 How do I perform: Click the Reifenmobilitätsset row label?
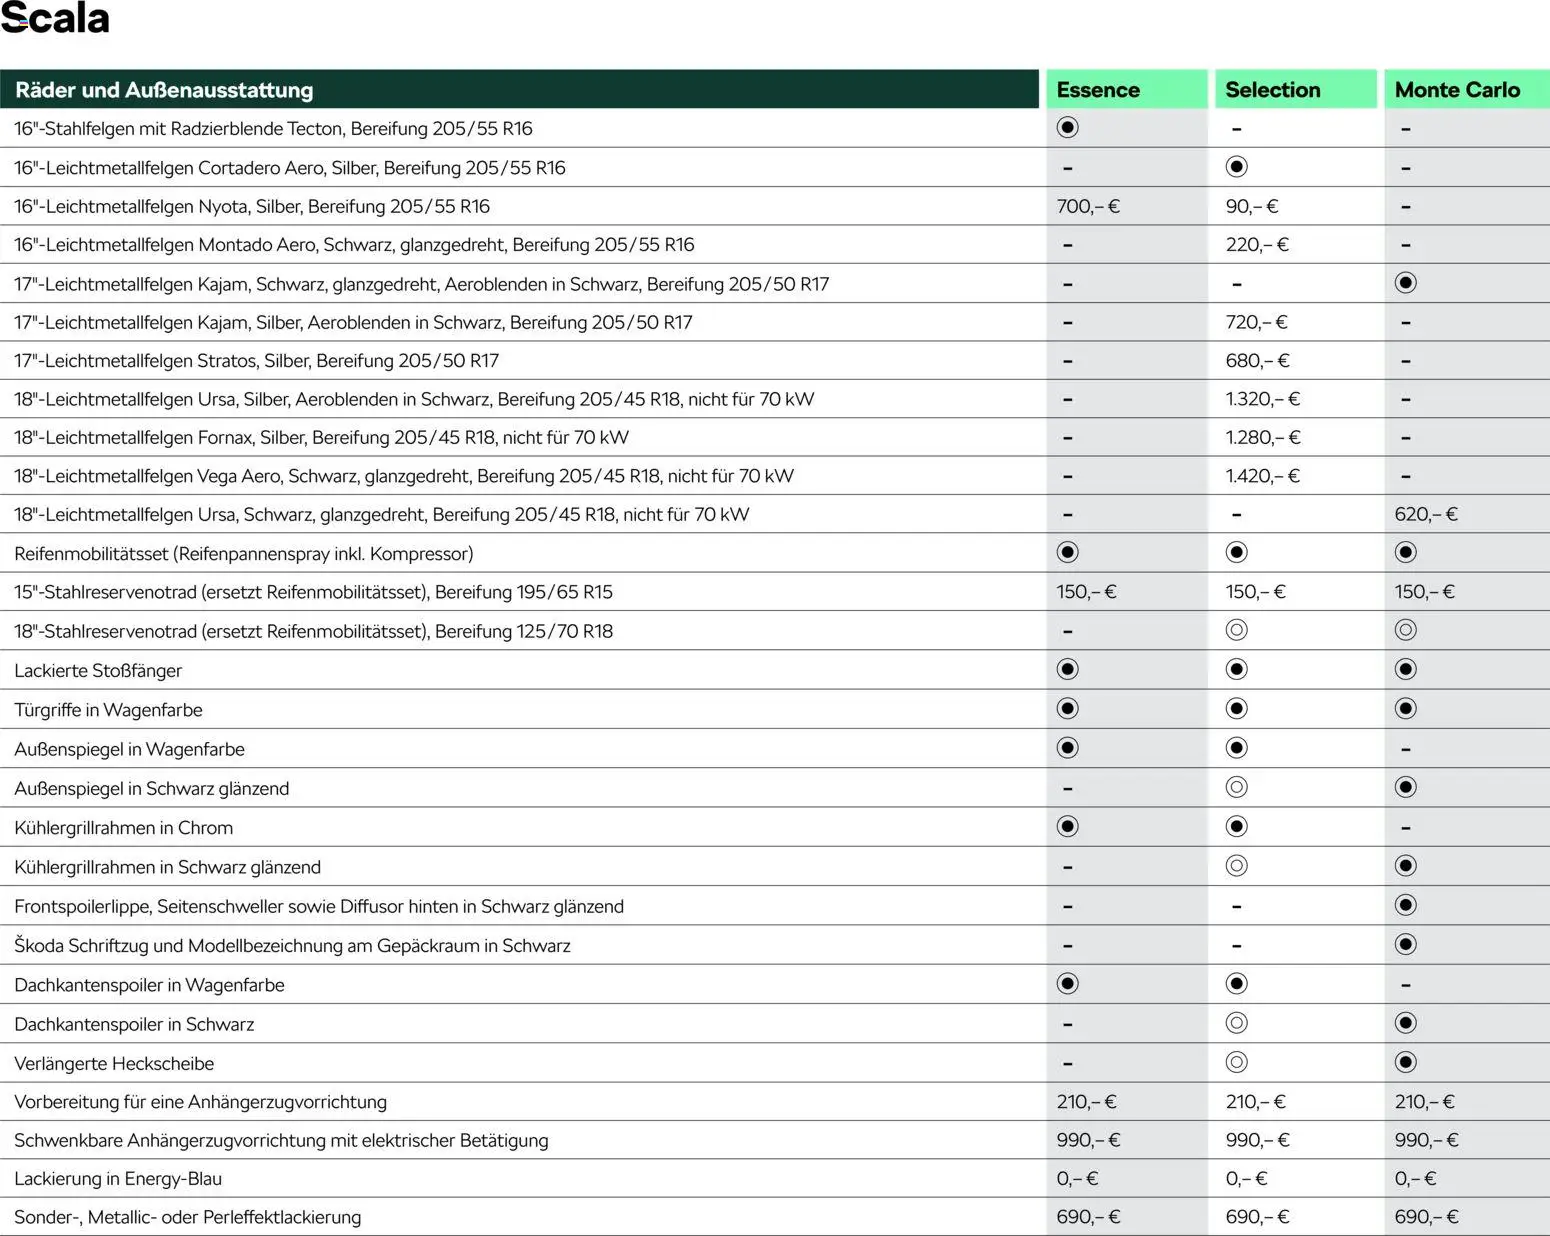click(243, 554)
